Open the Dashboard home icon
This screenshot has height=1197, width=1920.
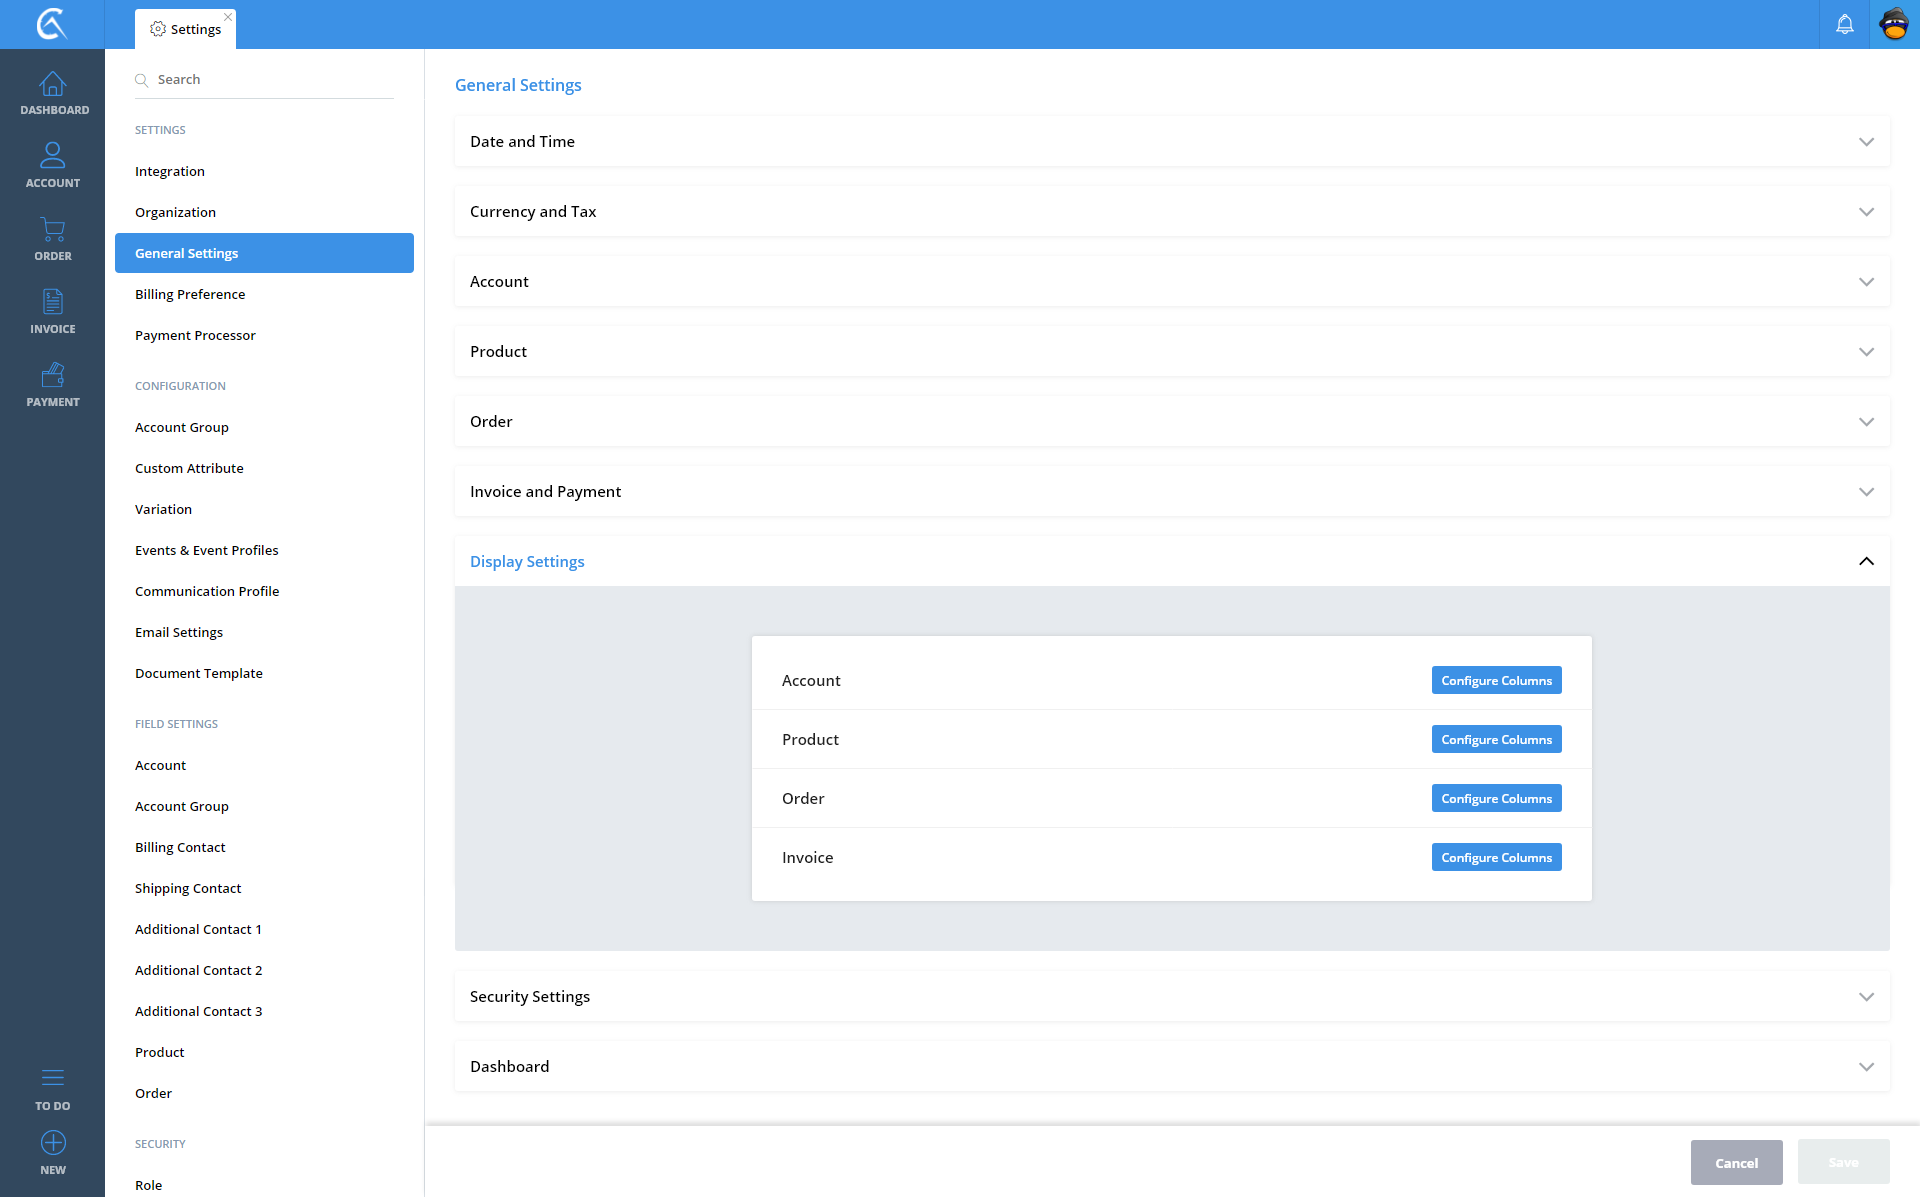pyautogui.click(x=53, y=93)
